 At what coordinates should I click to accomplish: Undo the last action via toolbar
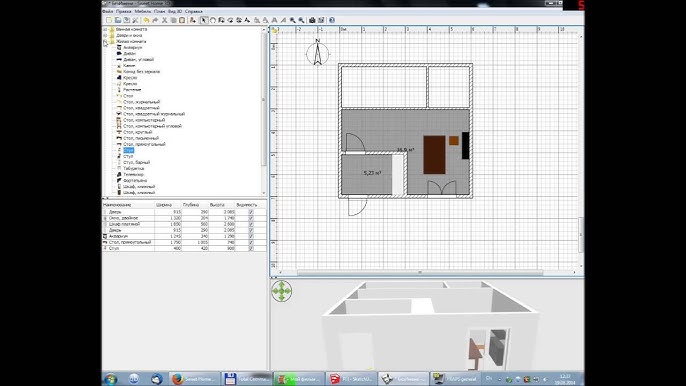click(x=146, y=20)
